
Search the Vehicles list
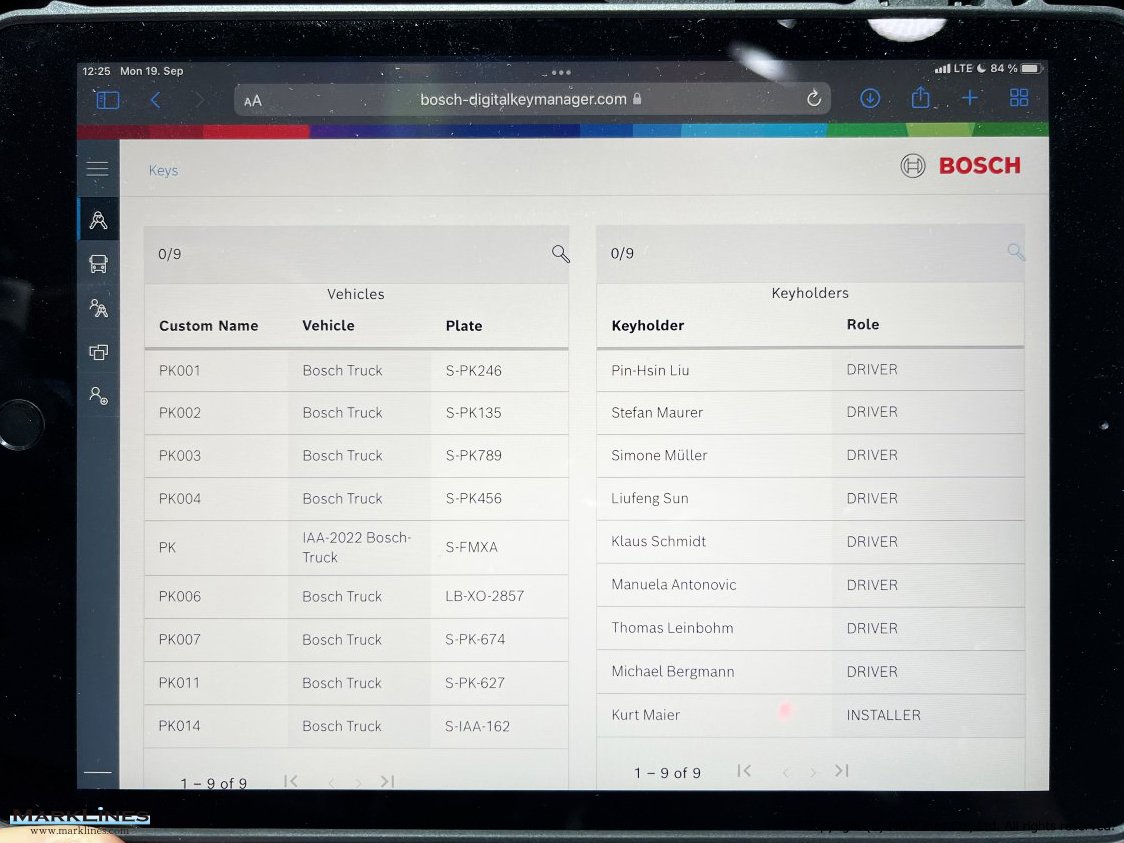click(x=561, y=254)
